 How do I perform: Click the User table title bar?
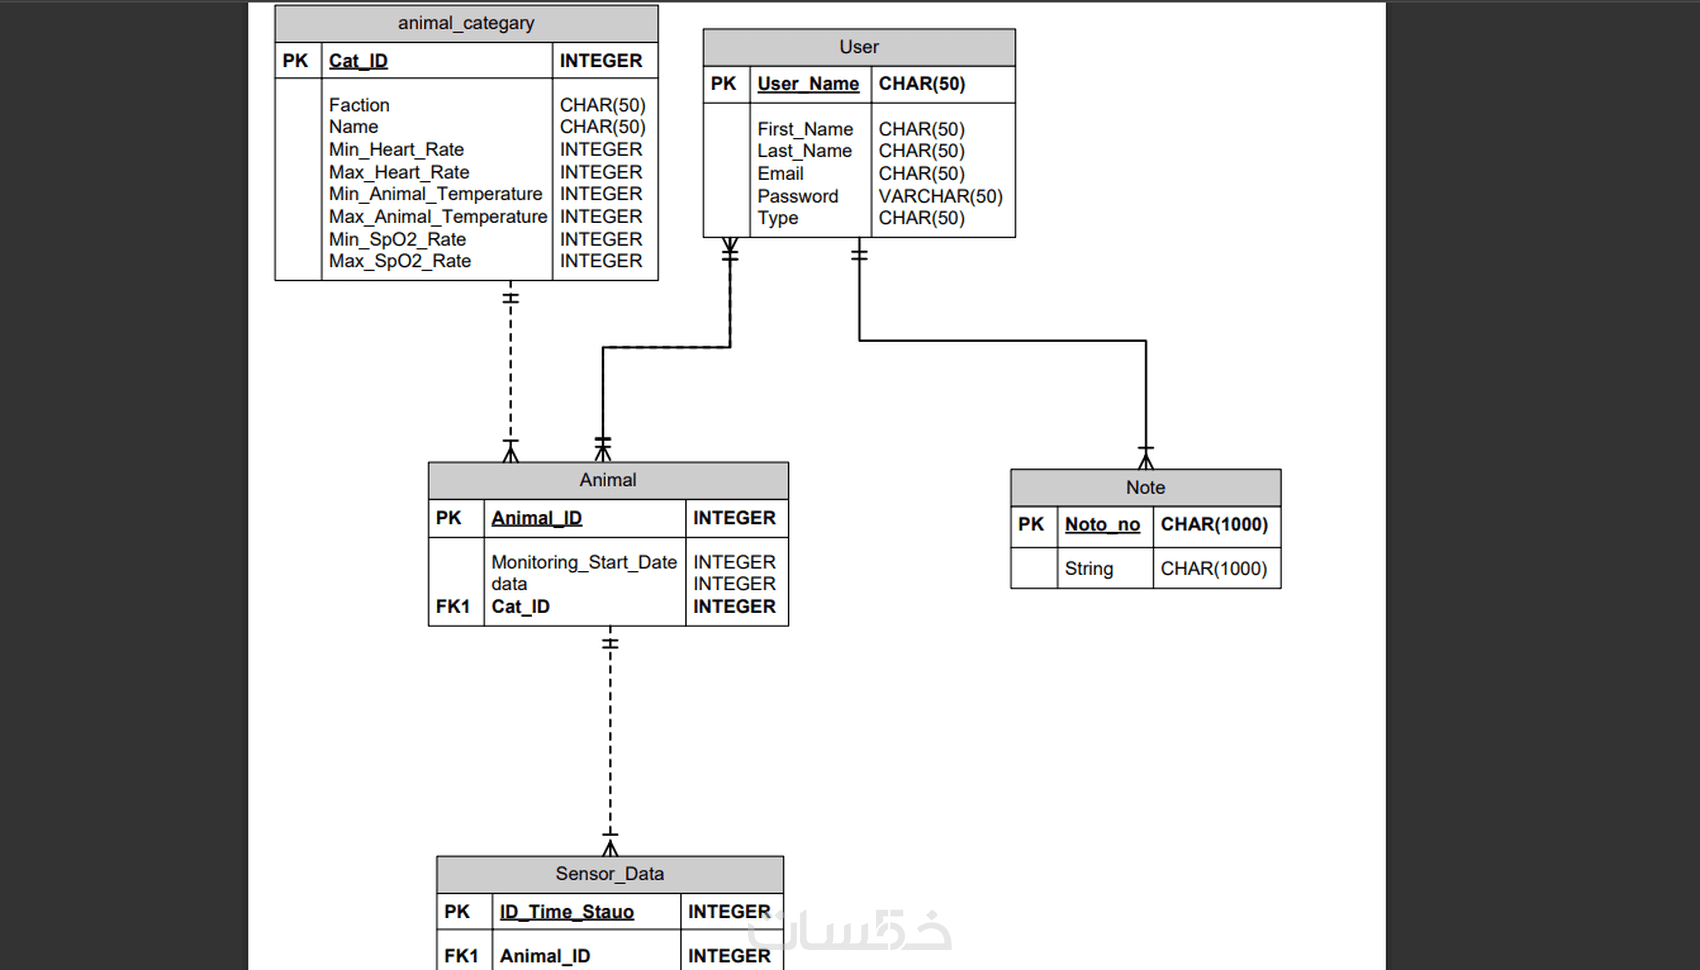click(x=858, y=47)
